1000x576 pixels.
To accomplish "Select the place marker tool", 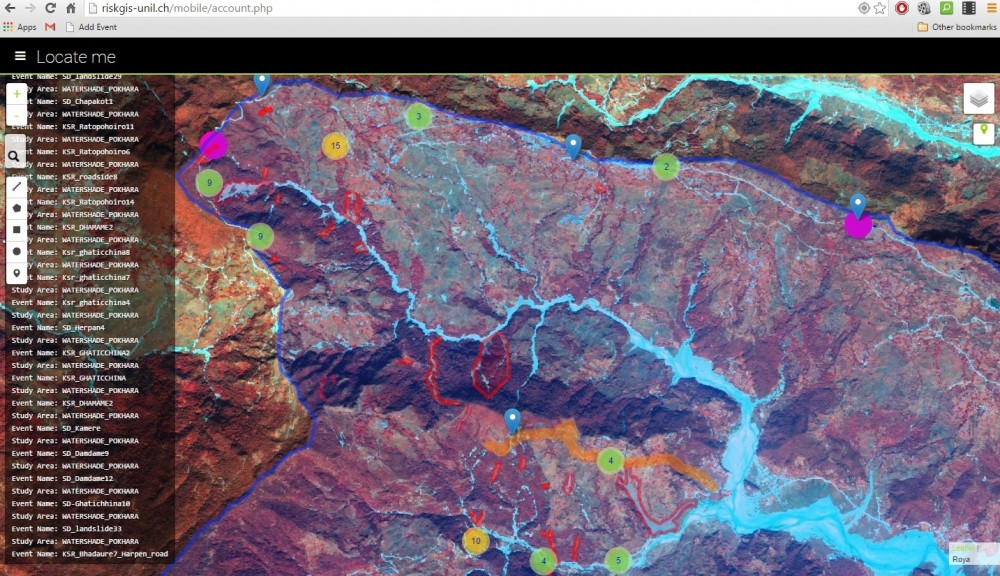I will pyautogui.click(x=17, y=274).
